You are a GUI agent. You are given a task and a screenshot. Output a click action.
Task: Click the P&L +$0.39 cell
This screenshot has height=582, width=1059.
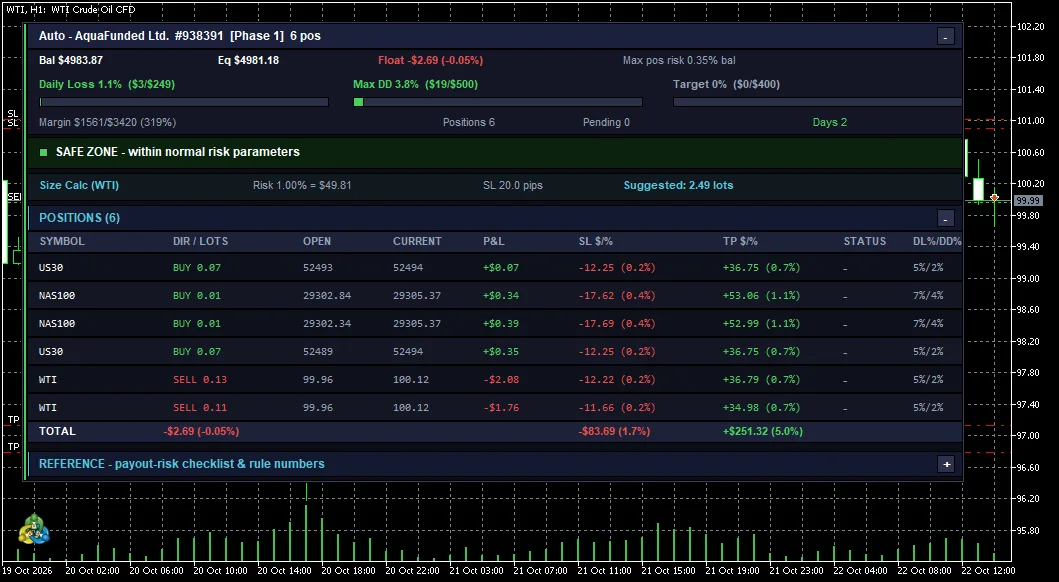tap(501, 323)
